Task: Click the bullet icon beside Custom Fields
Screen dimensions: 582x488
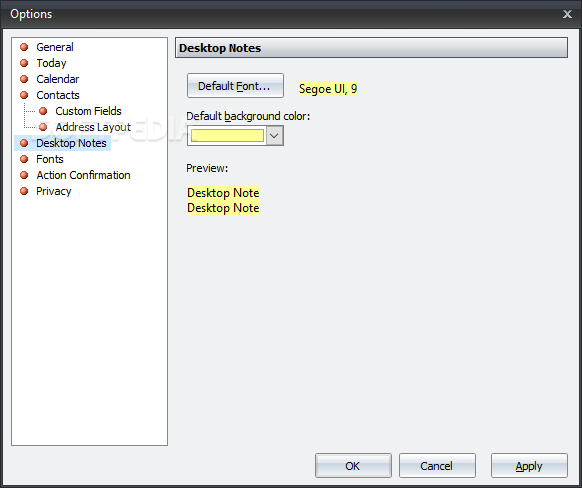Action: click(x=43, y=111)
